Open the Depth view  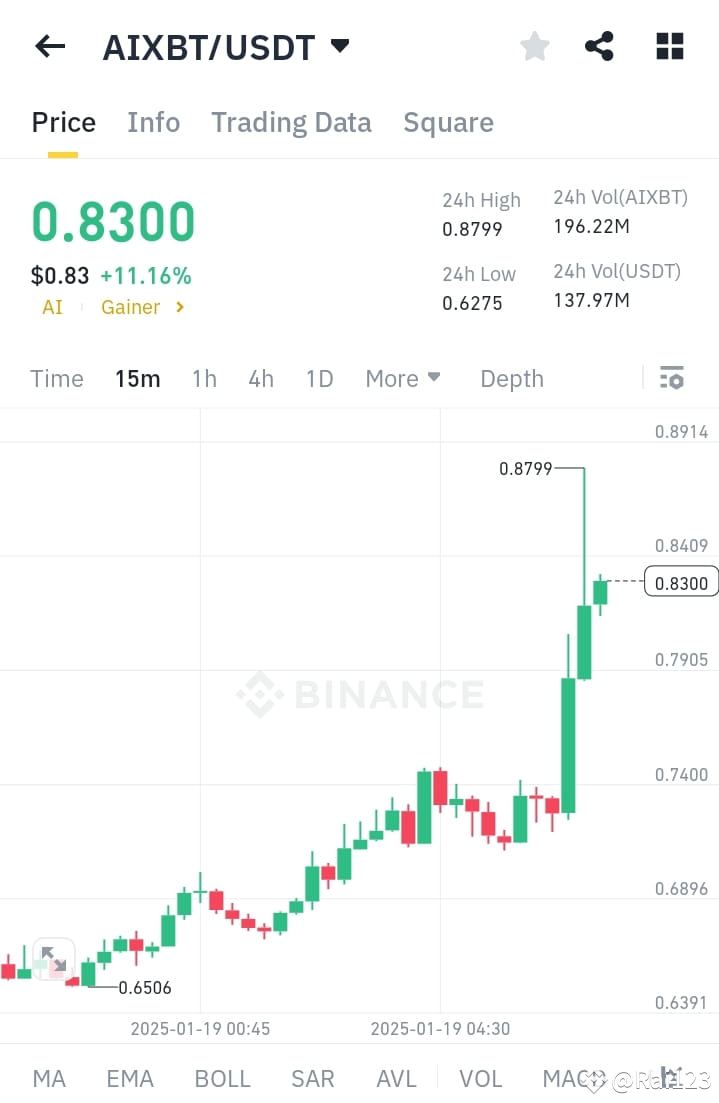(511, 378)
